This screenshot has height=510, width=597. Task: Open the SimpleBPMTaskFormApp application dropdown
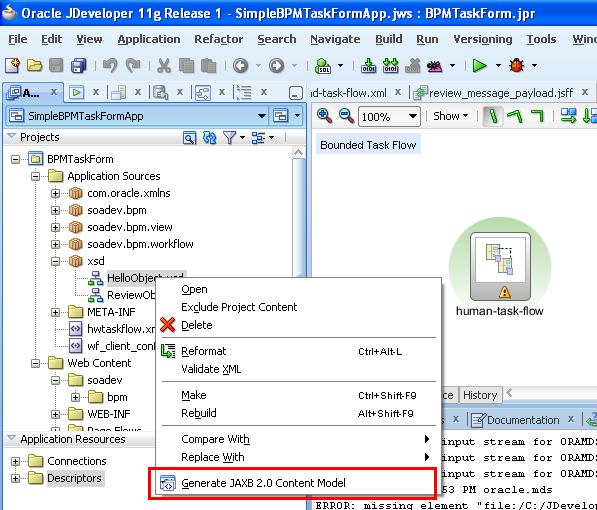tap(262, 116)
